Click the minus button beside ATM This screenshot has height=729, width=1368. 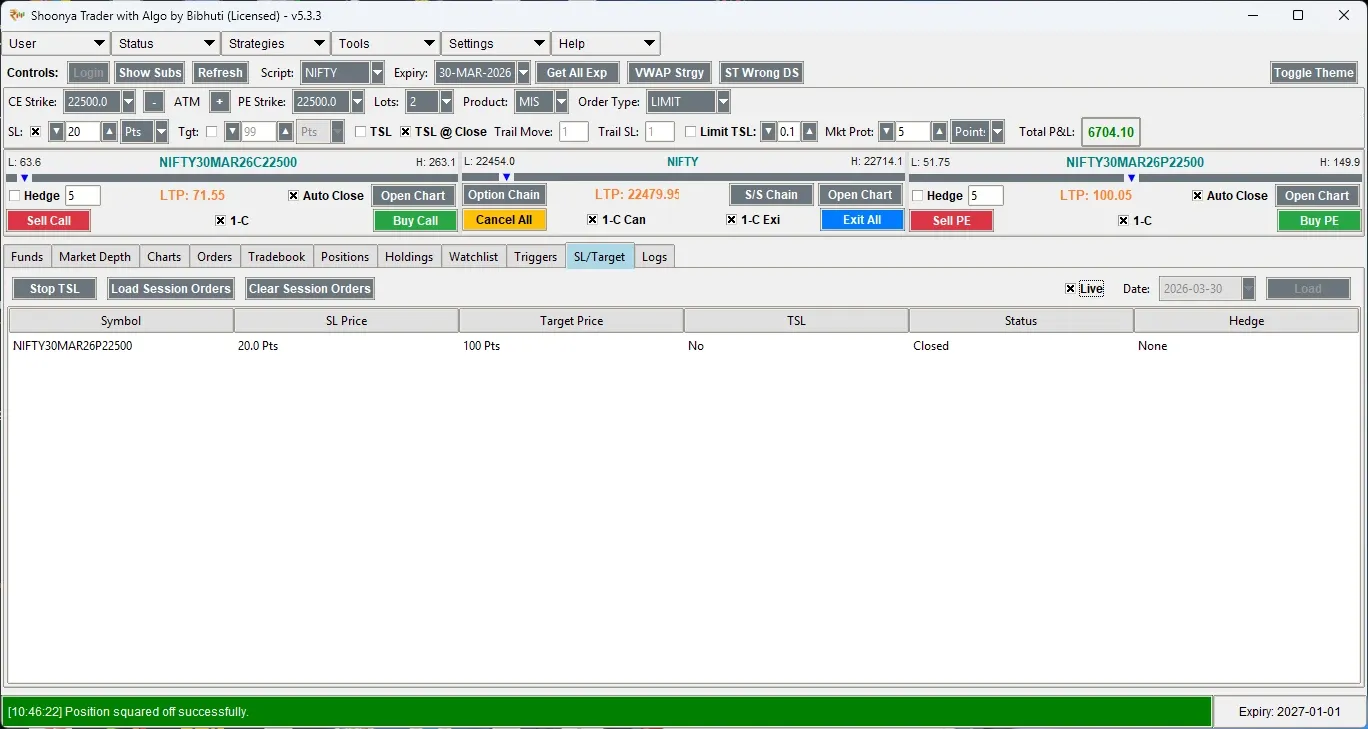(154, 102)
